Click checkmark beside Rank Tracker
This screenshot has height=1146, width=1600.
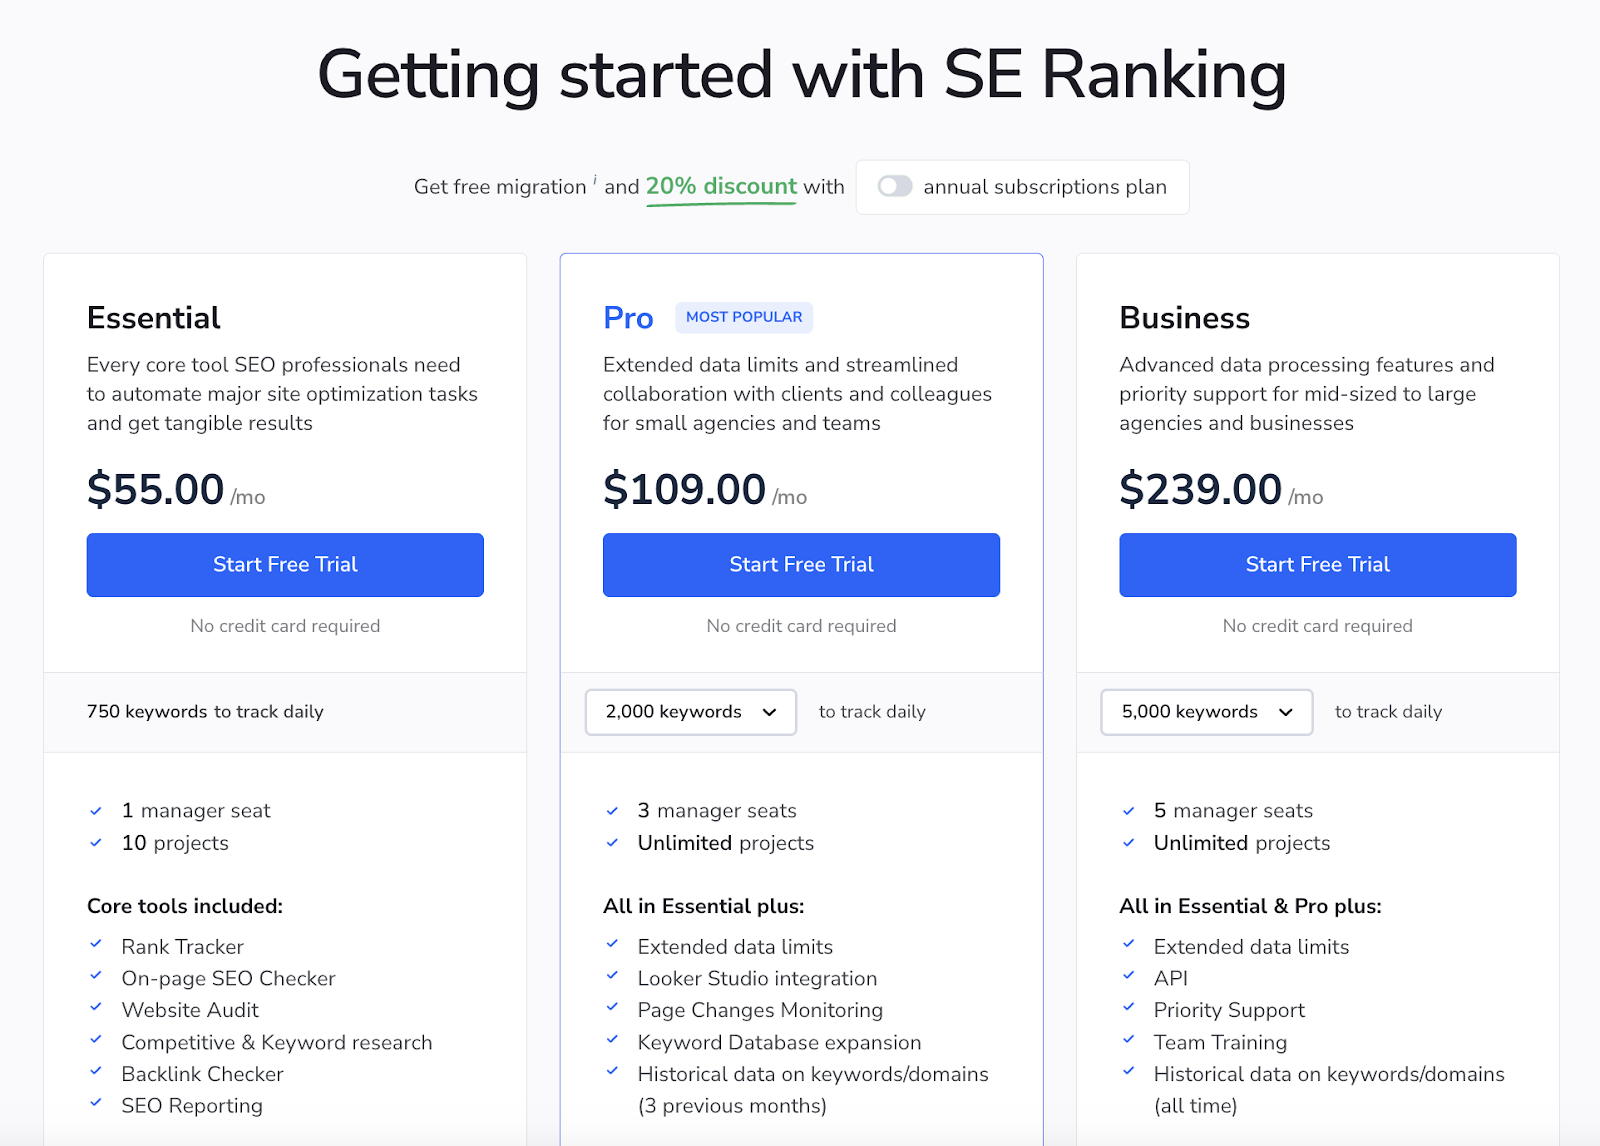tap(96, 944)
